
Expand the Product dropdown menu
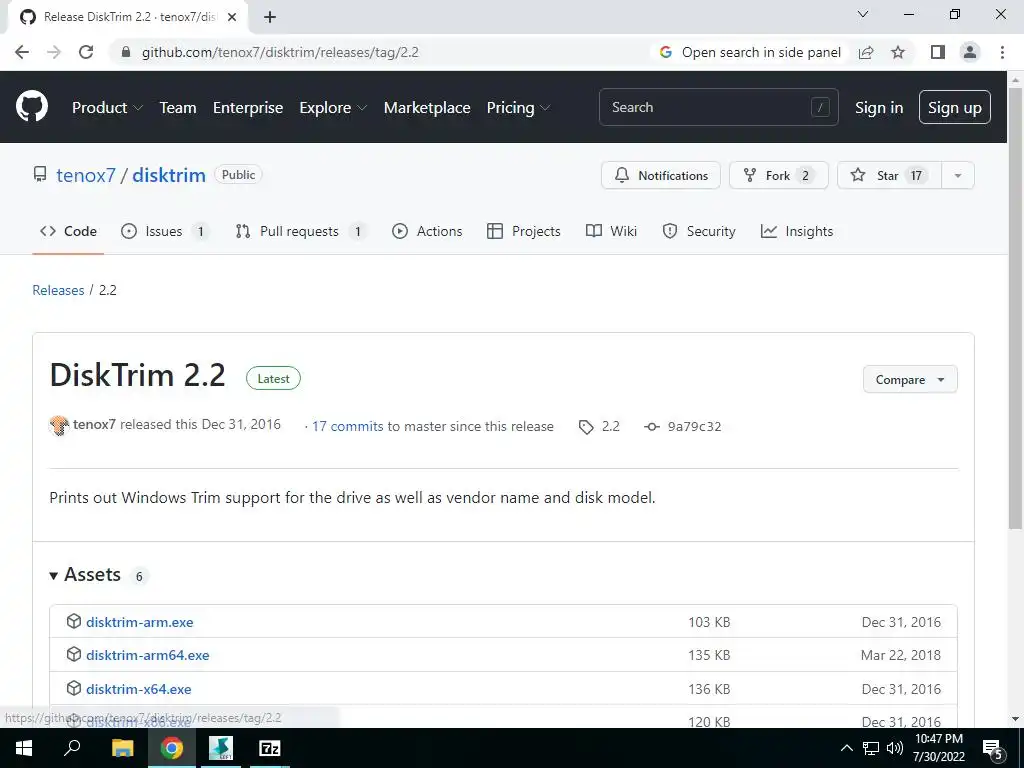tap(107, 108)
